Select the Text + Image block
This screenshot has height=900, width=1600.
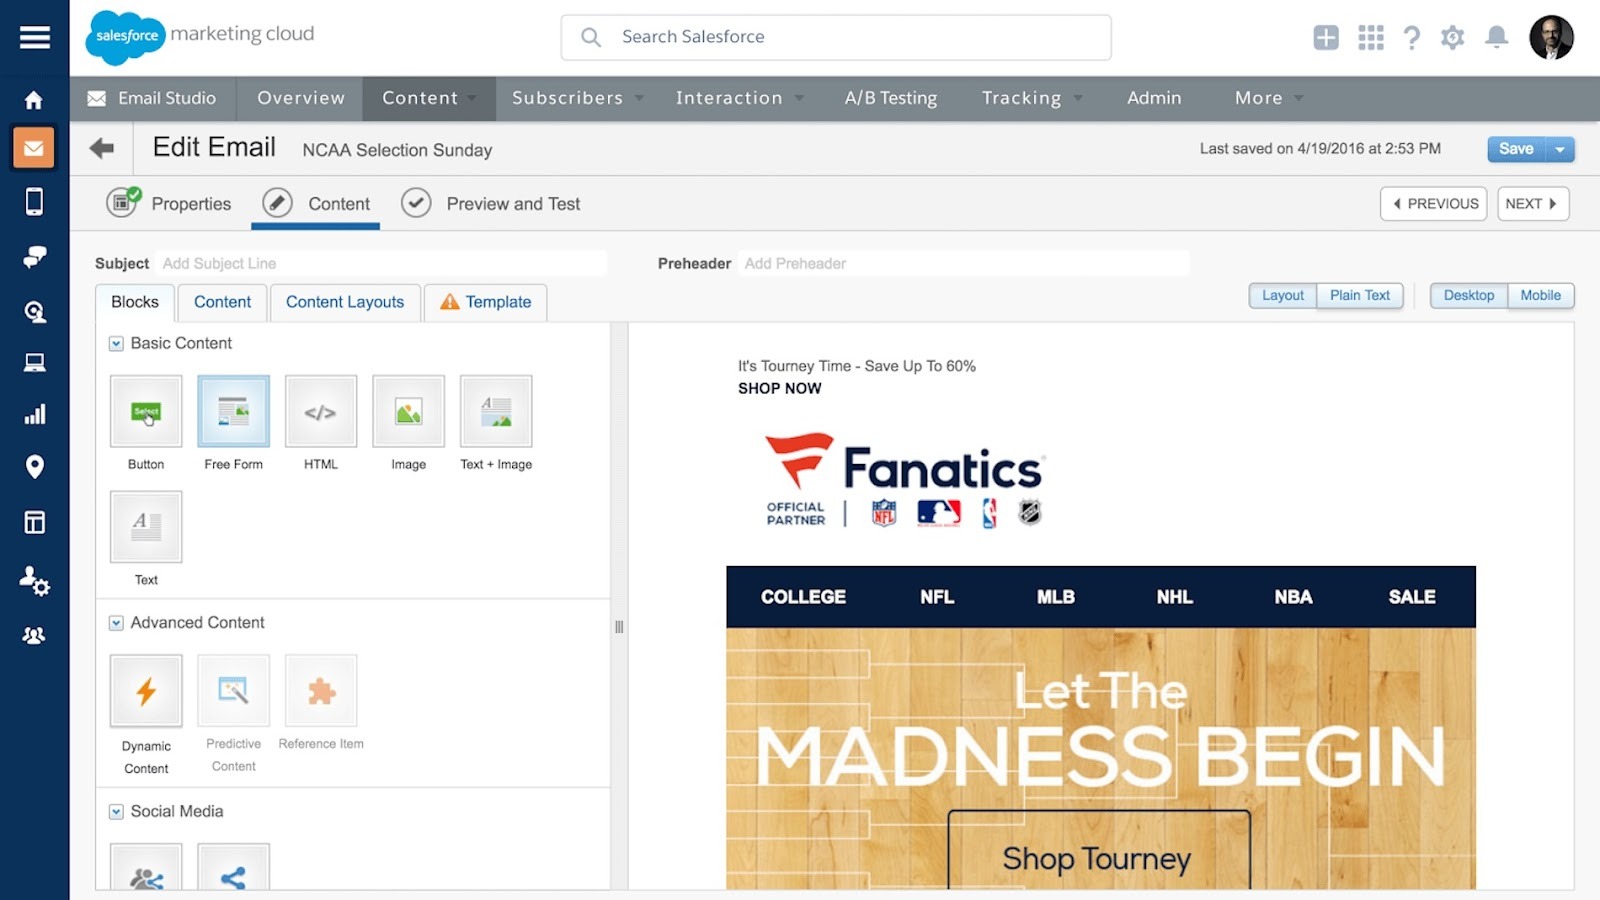coord(495,411)
